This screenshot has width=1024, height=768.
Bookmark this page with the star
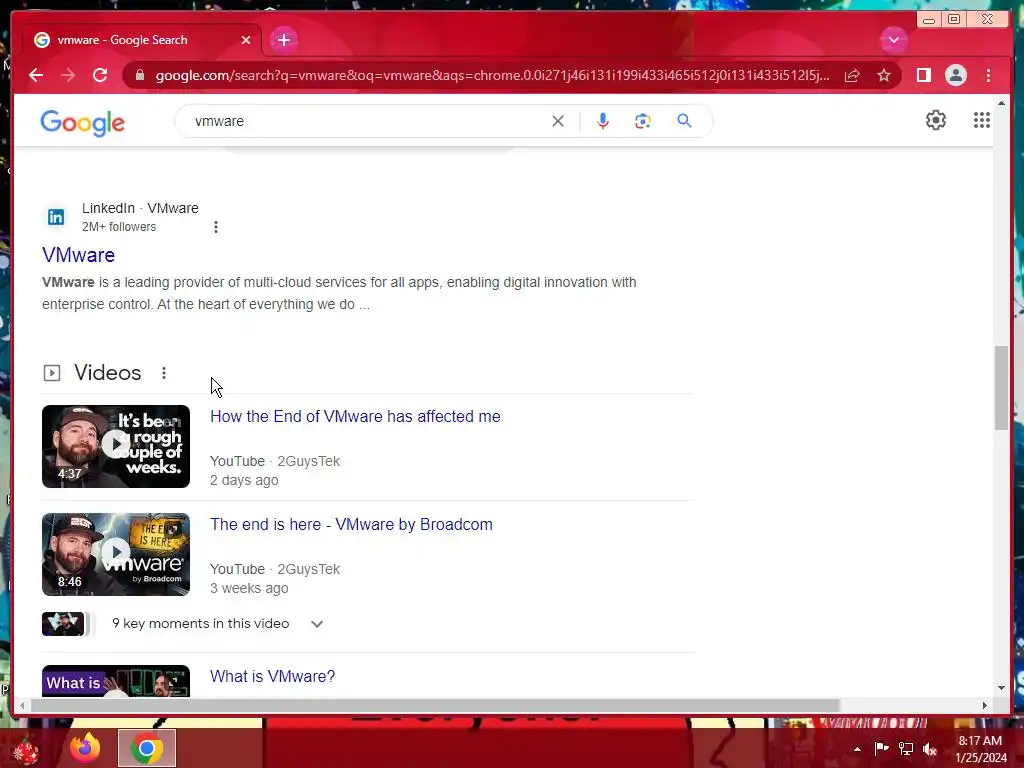[884, 76]
